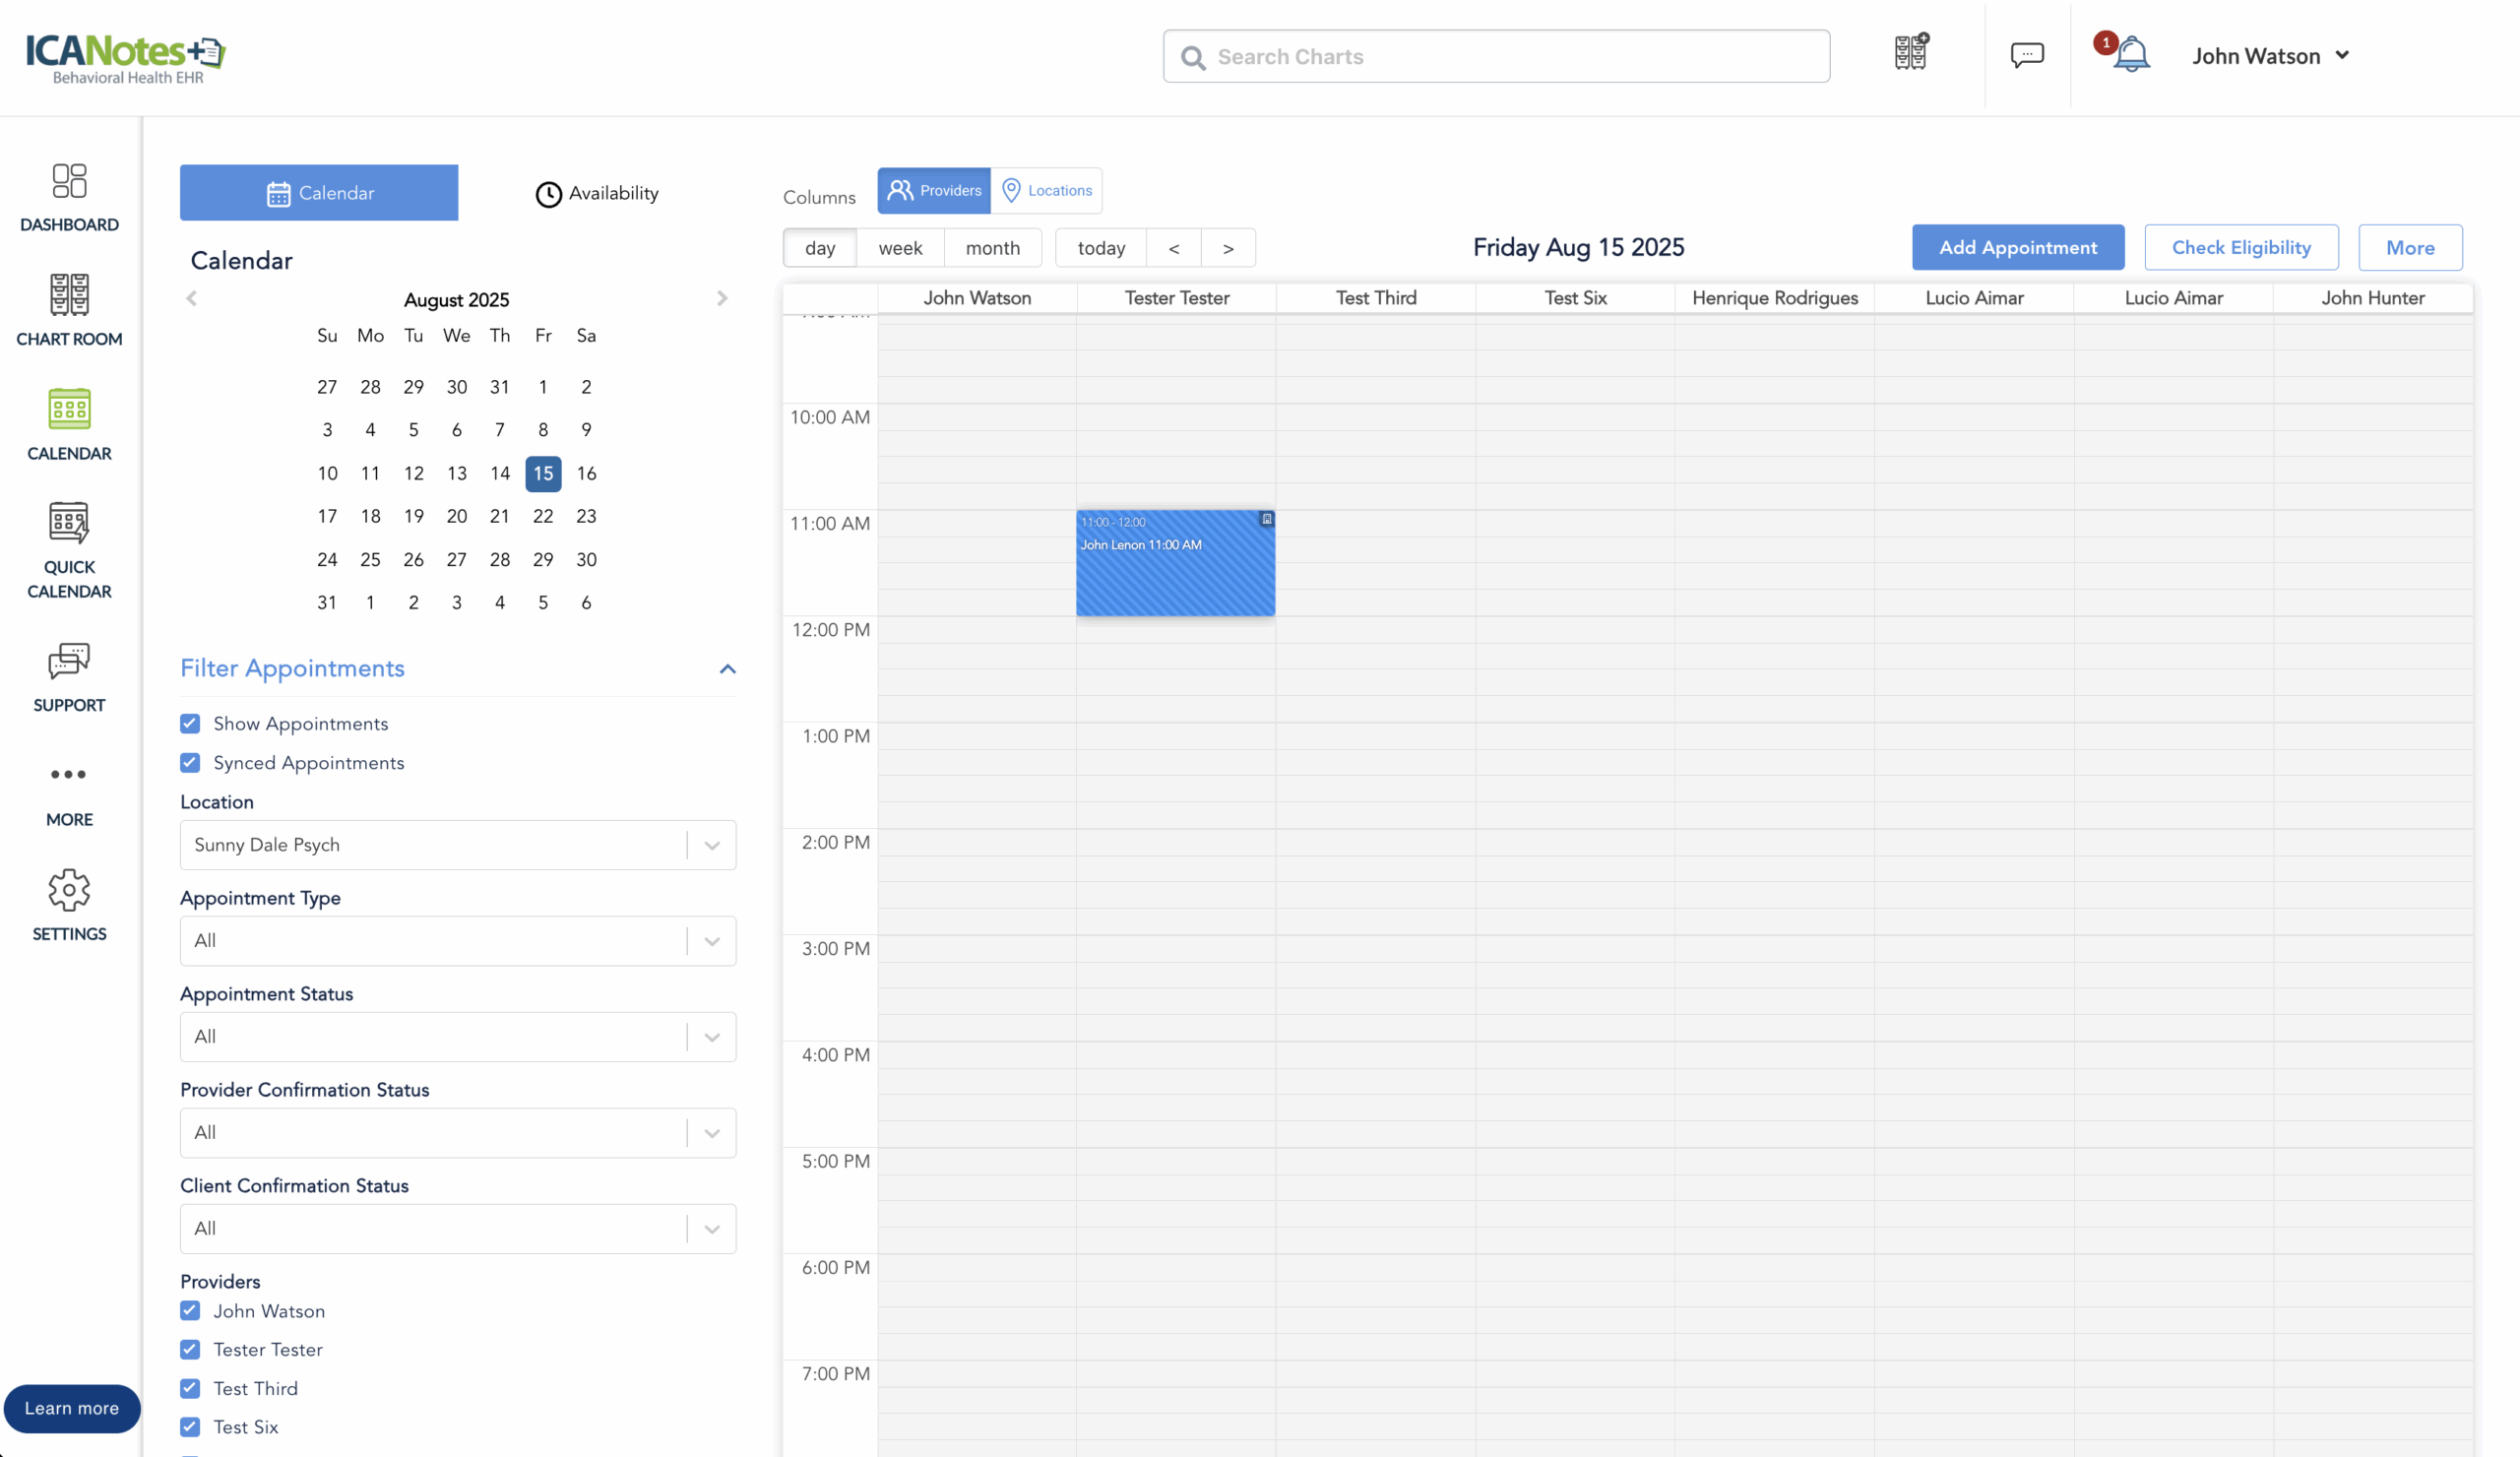Uncheck Show Appointments filter
The height and width of the screenshot is (1457, 2520).
coord(190,723)
